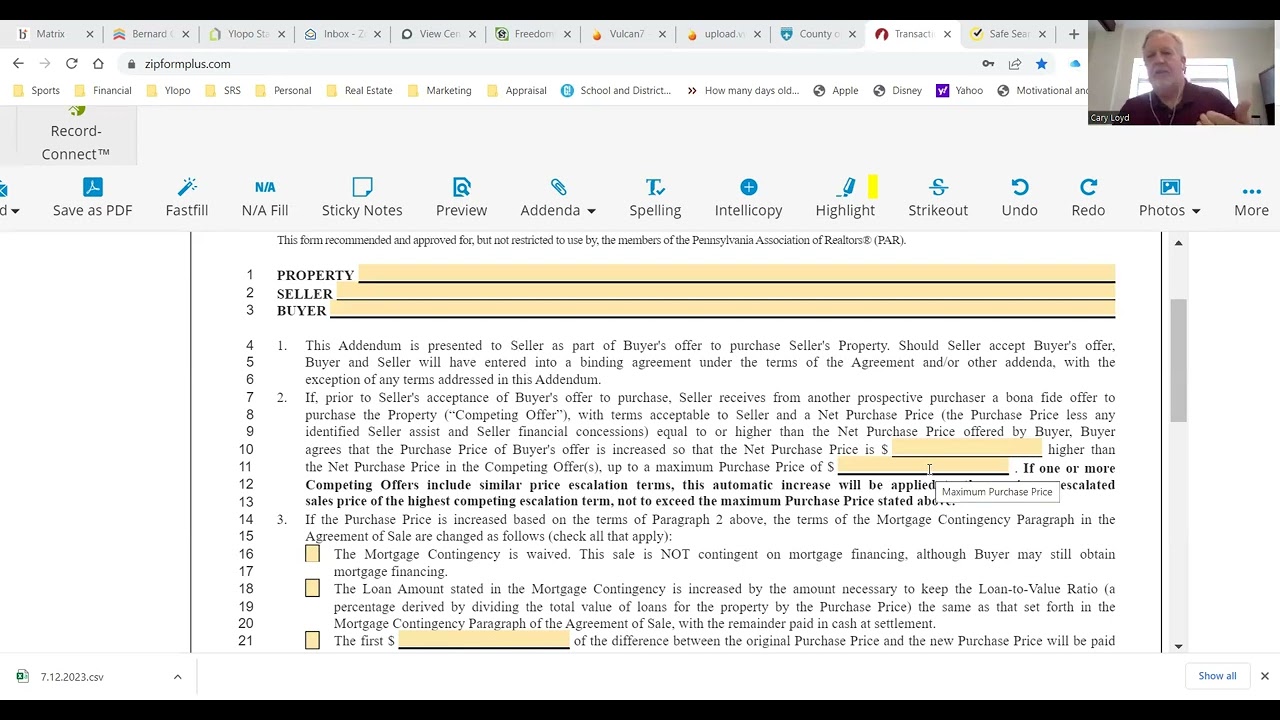Click the Maximum Purchase Price field
Viewport: 1280px width, 720px height.
click(923, 467)
